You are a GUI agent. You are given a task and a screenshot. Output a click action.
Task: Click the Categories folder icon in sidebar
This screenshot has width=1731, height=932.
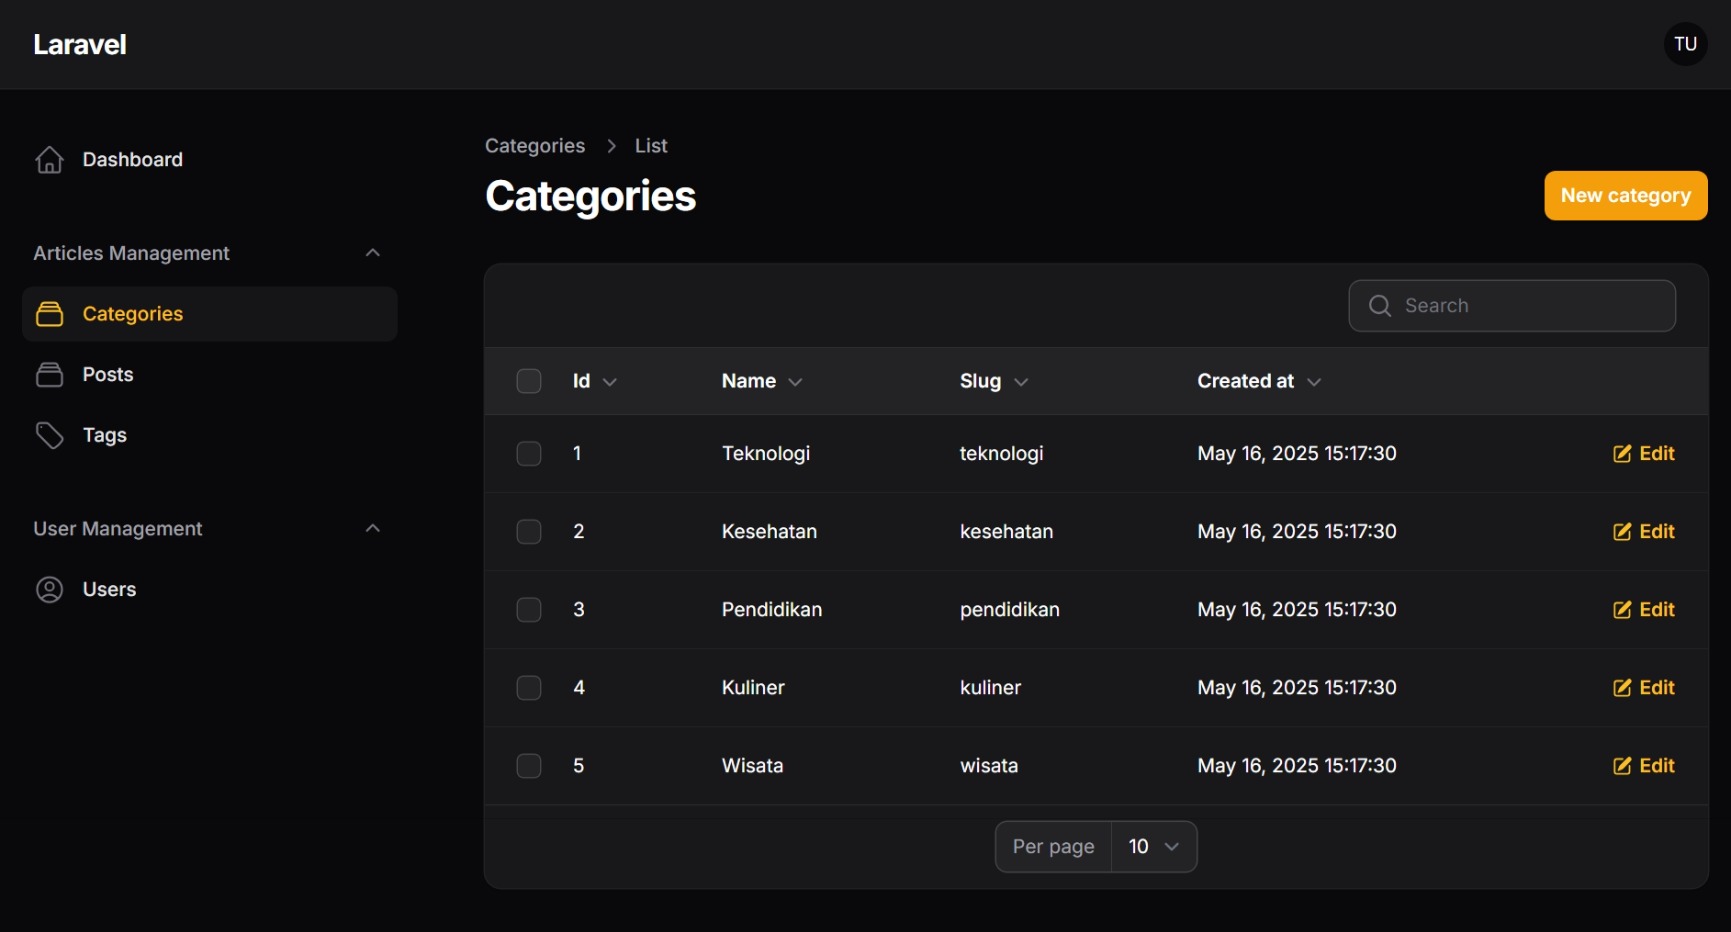(x=49, y=314)
